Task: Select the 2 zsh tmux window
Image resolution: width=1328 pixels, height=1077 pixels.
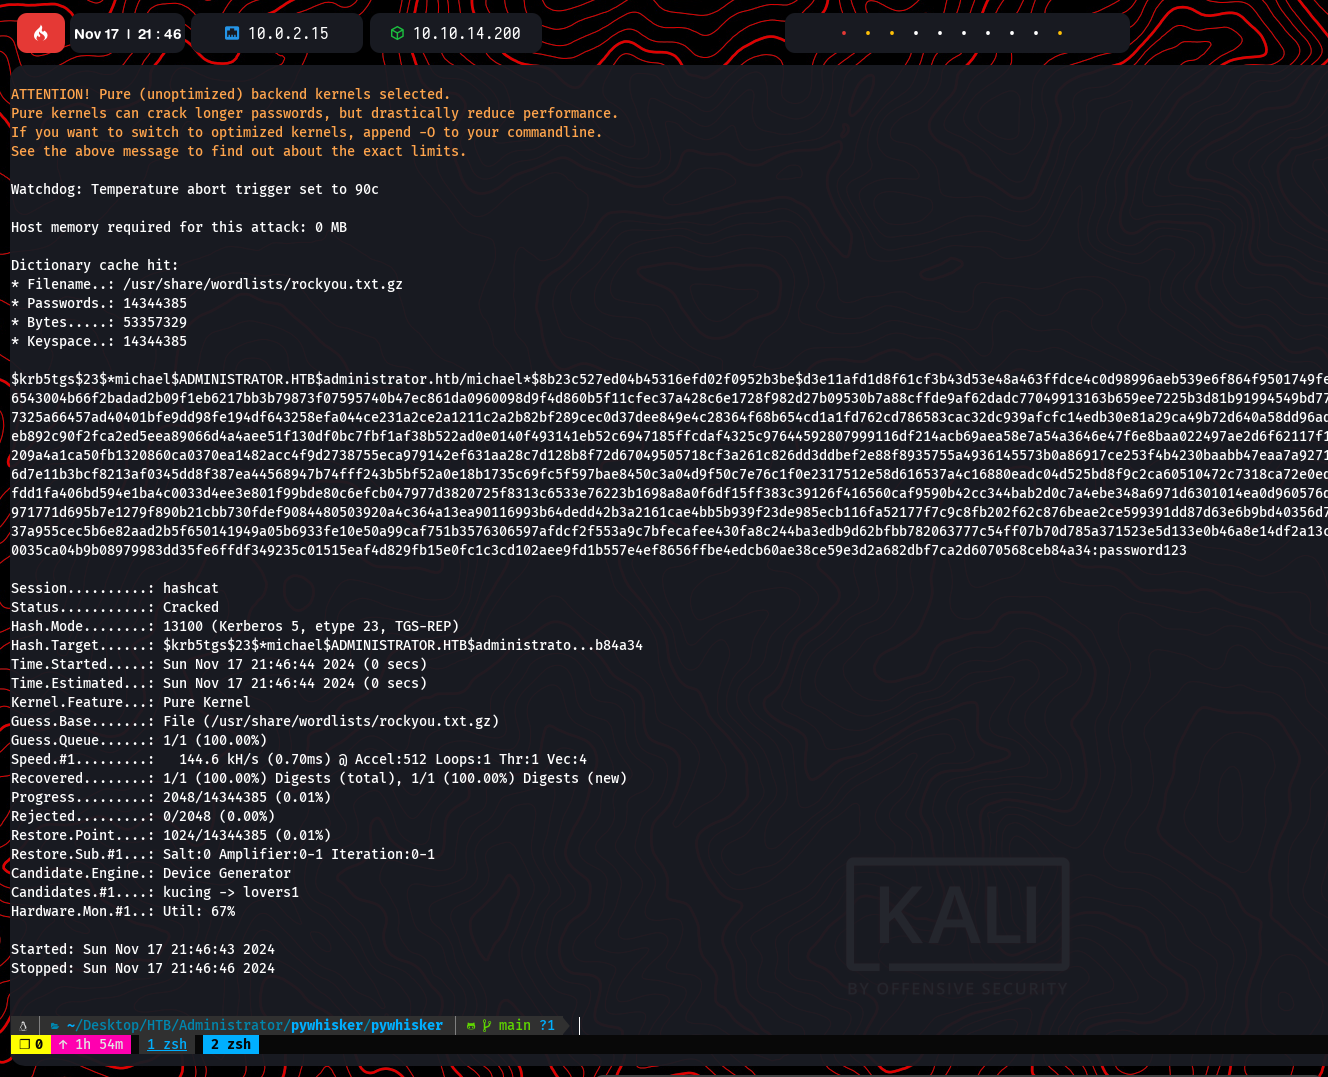Action: coord(231,1044)
